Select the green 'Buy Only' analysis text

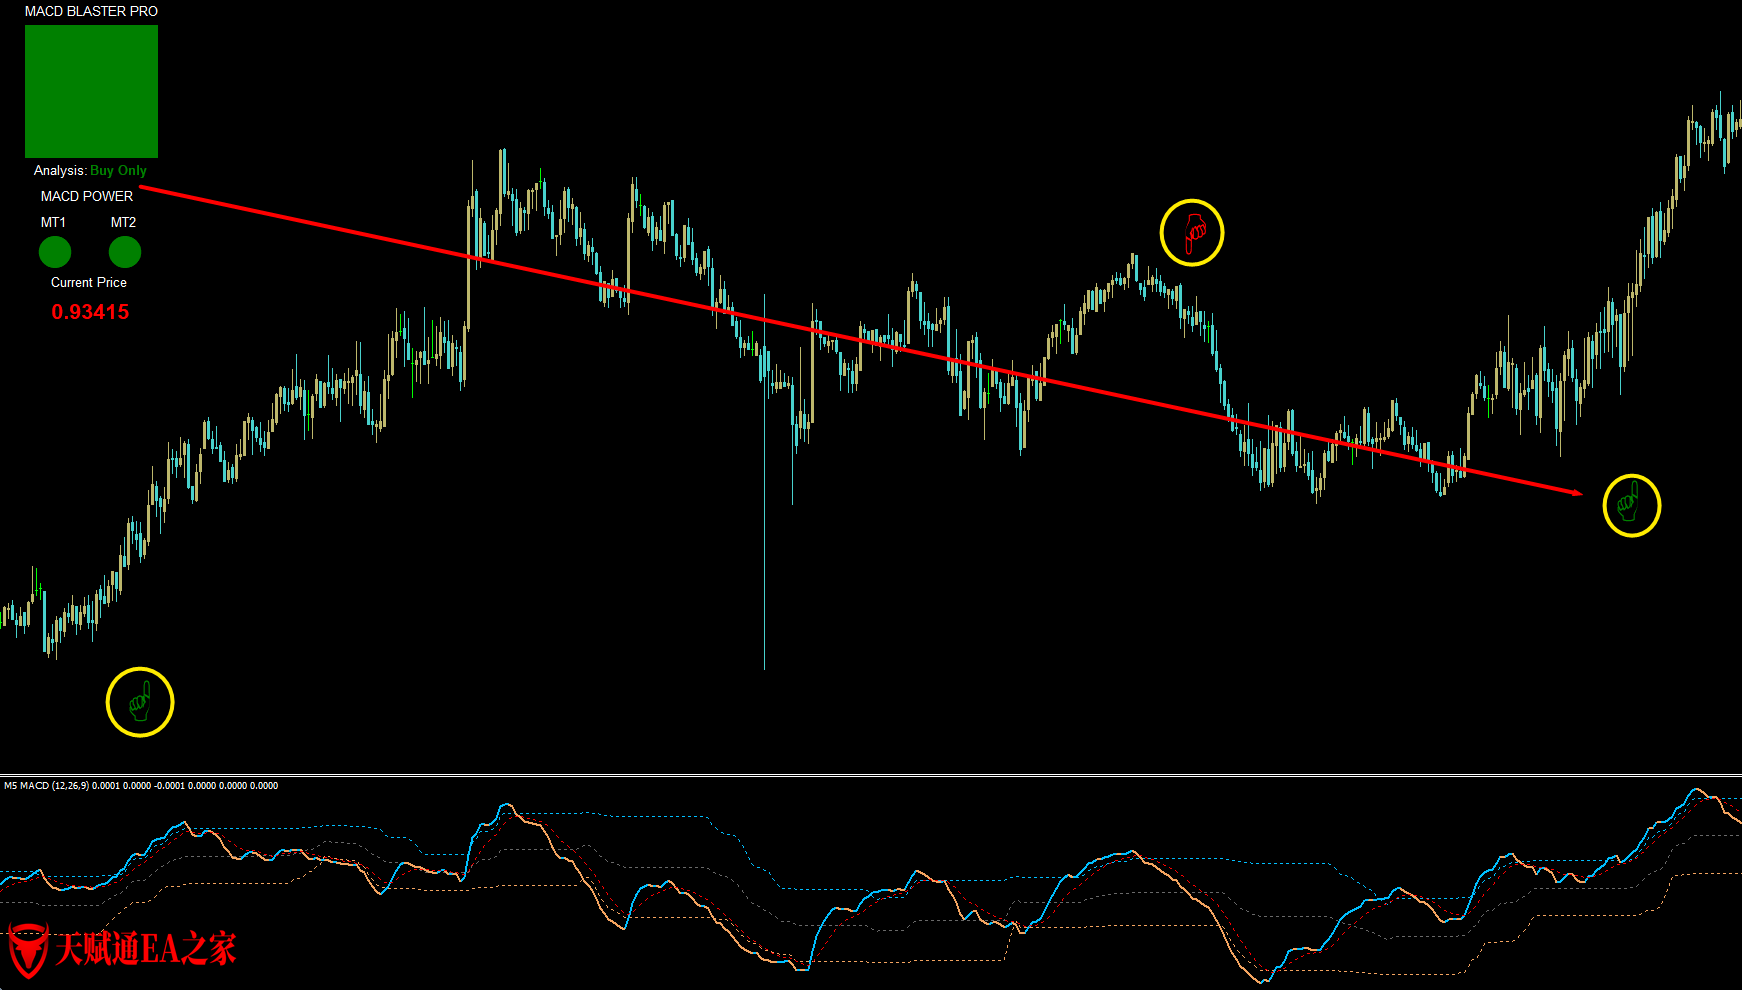tap(118, 171)
